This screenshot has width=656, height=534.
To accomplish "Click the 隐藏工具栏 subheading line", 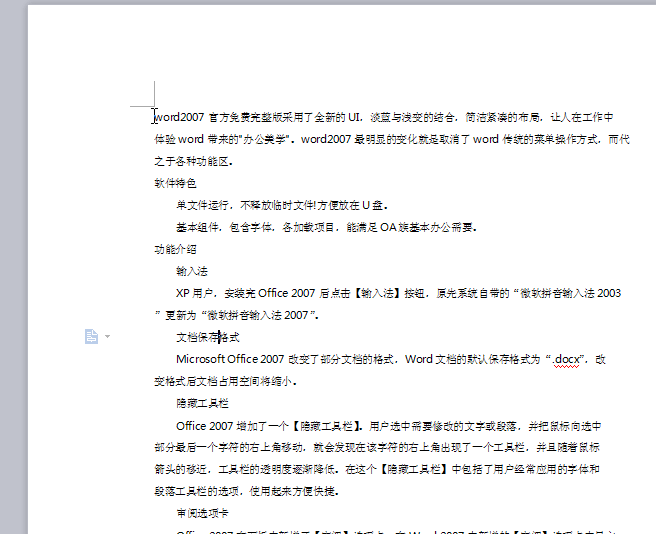I will (x=202, y=403).
